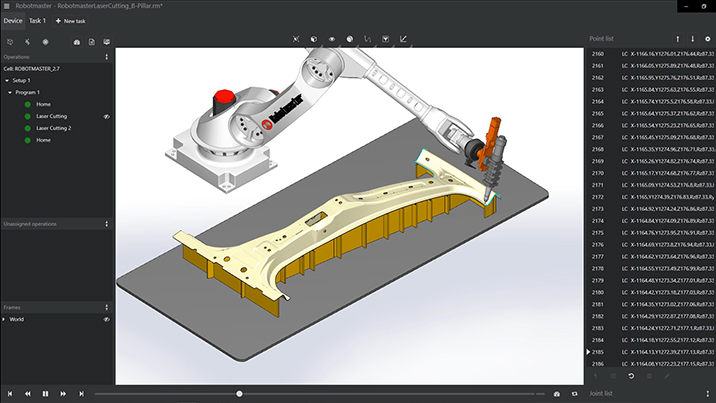The width and height of the screenshot is (716, 403).
Task: Fast forward the simulation
Action: (x=63, y=393)
